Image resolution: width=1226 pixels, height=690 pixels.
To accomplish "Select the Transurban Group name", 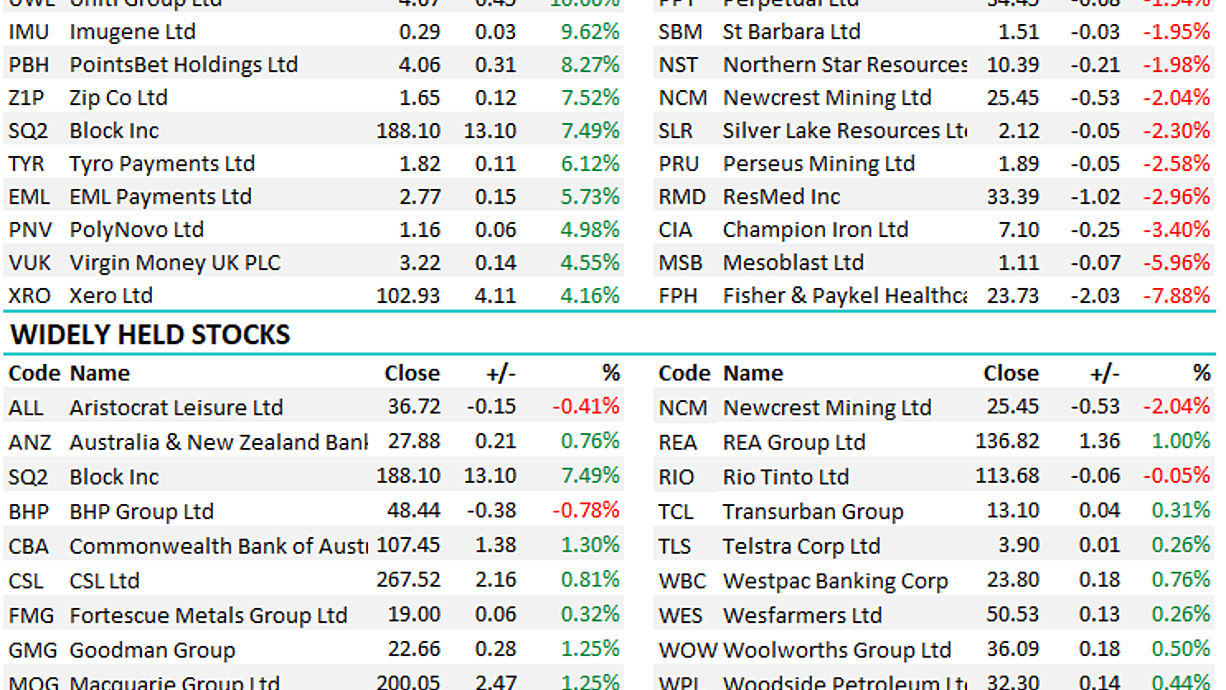I will (813, 511).
